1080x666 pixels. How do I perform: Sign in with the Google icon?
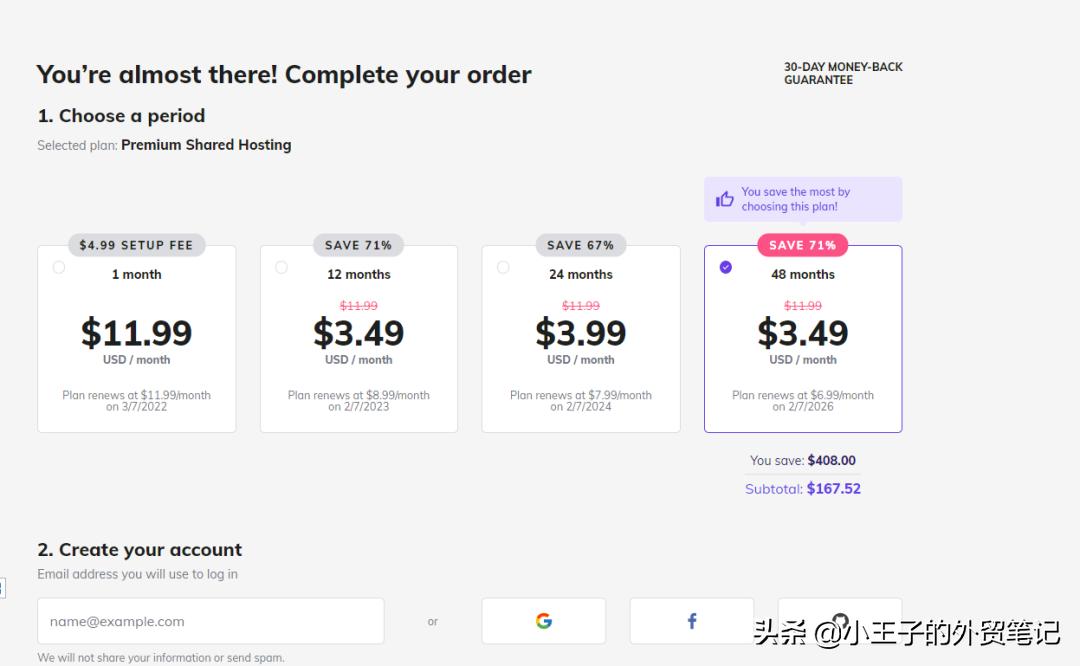[x=543, y=621]
